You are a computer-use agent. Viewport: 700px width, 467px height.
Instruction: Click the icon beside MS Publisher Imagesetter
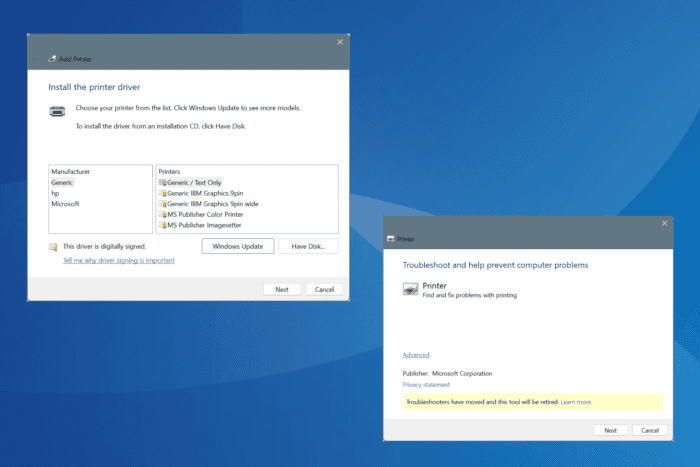point(162,225)
